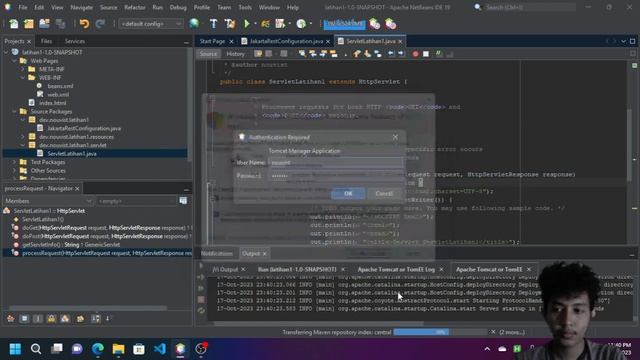This screenshot has height=360, width=640.
Task: Click the User Name input field
Action: pos(336,163)
